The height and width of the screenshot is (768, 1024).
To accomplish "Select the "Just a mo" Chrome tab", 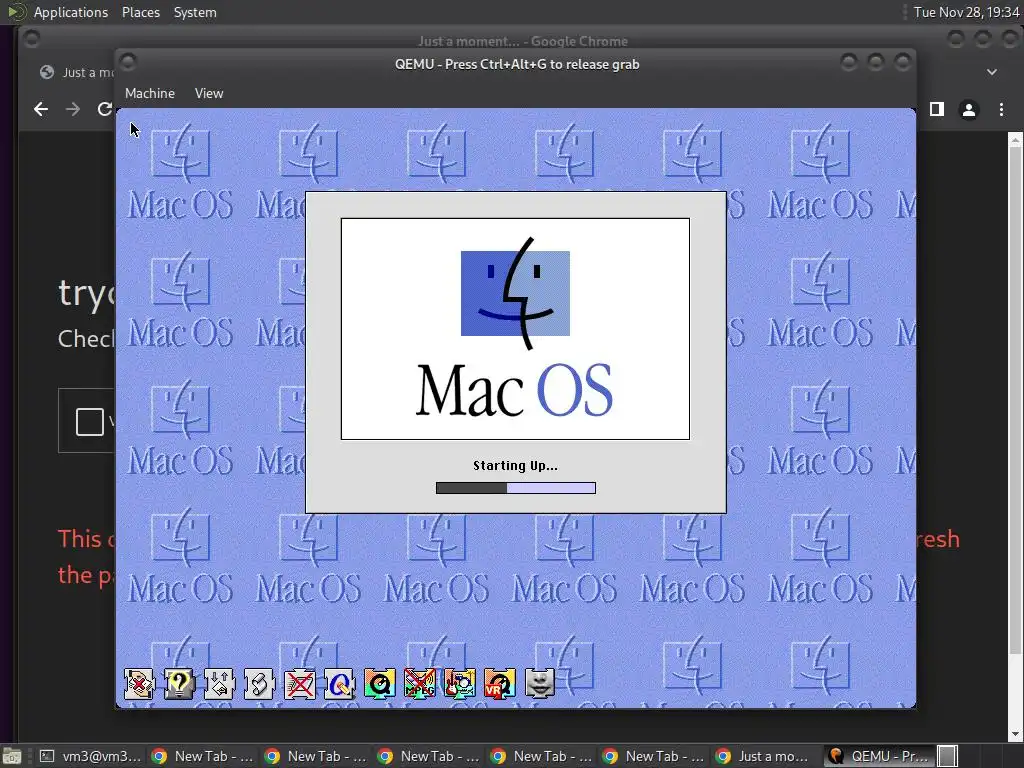I will [75, 72].
